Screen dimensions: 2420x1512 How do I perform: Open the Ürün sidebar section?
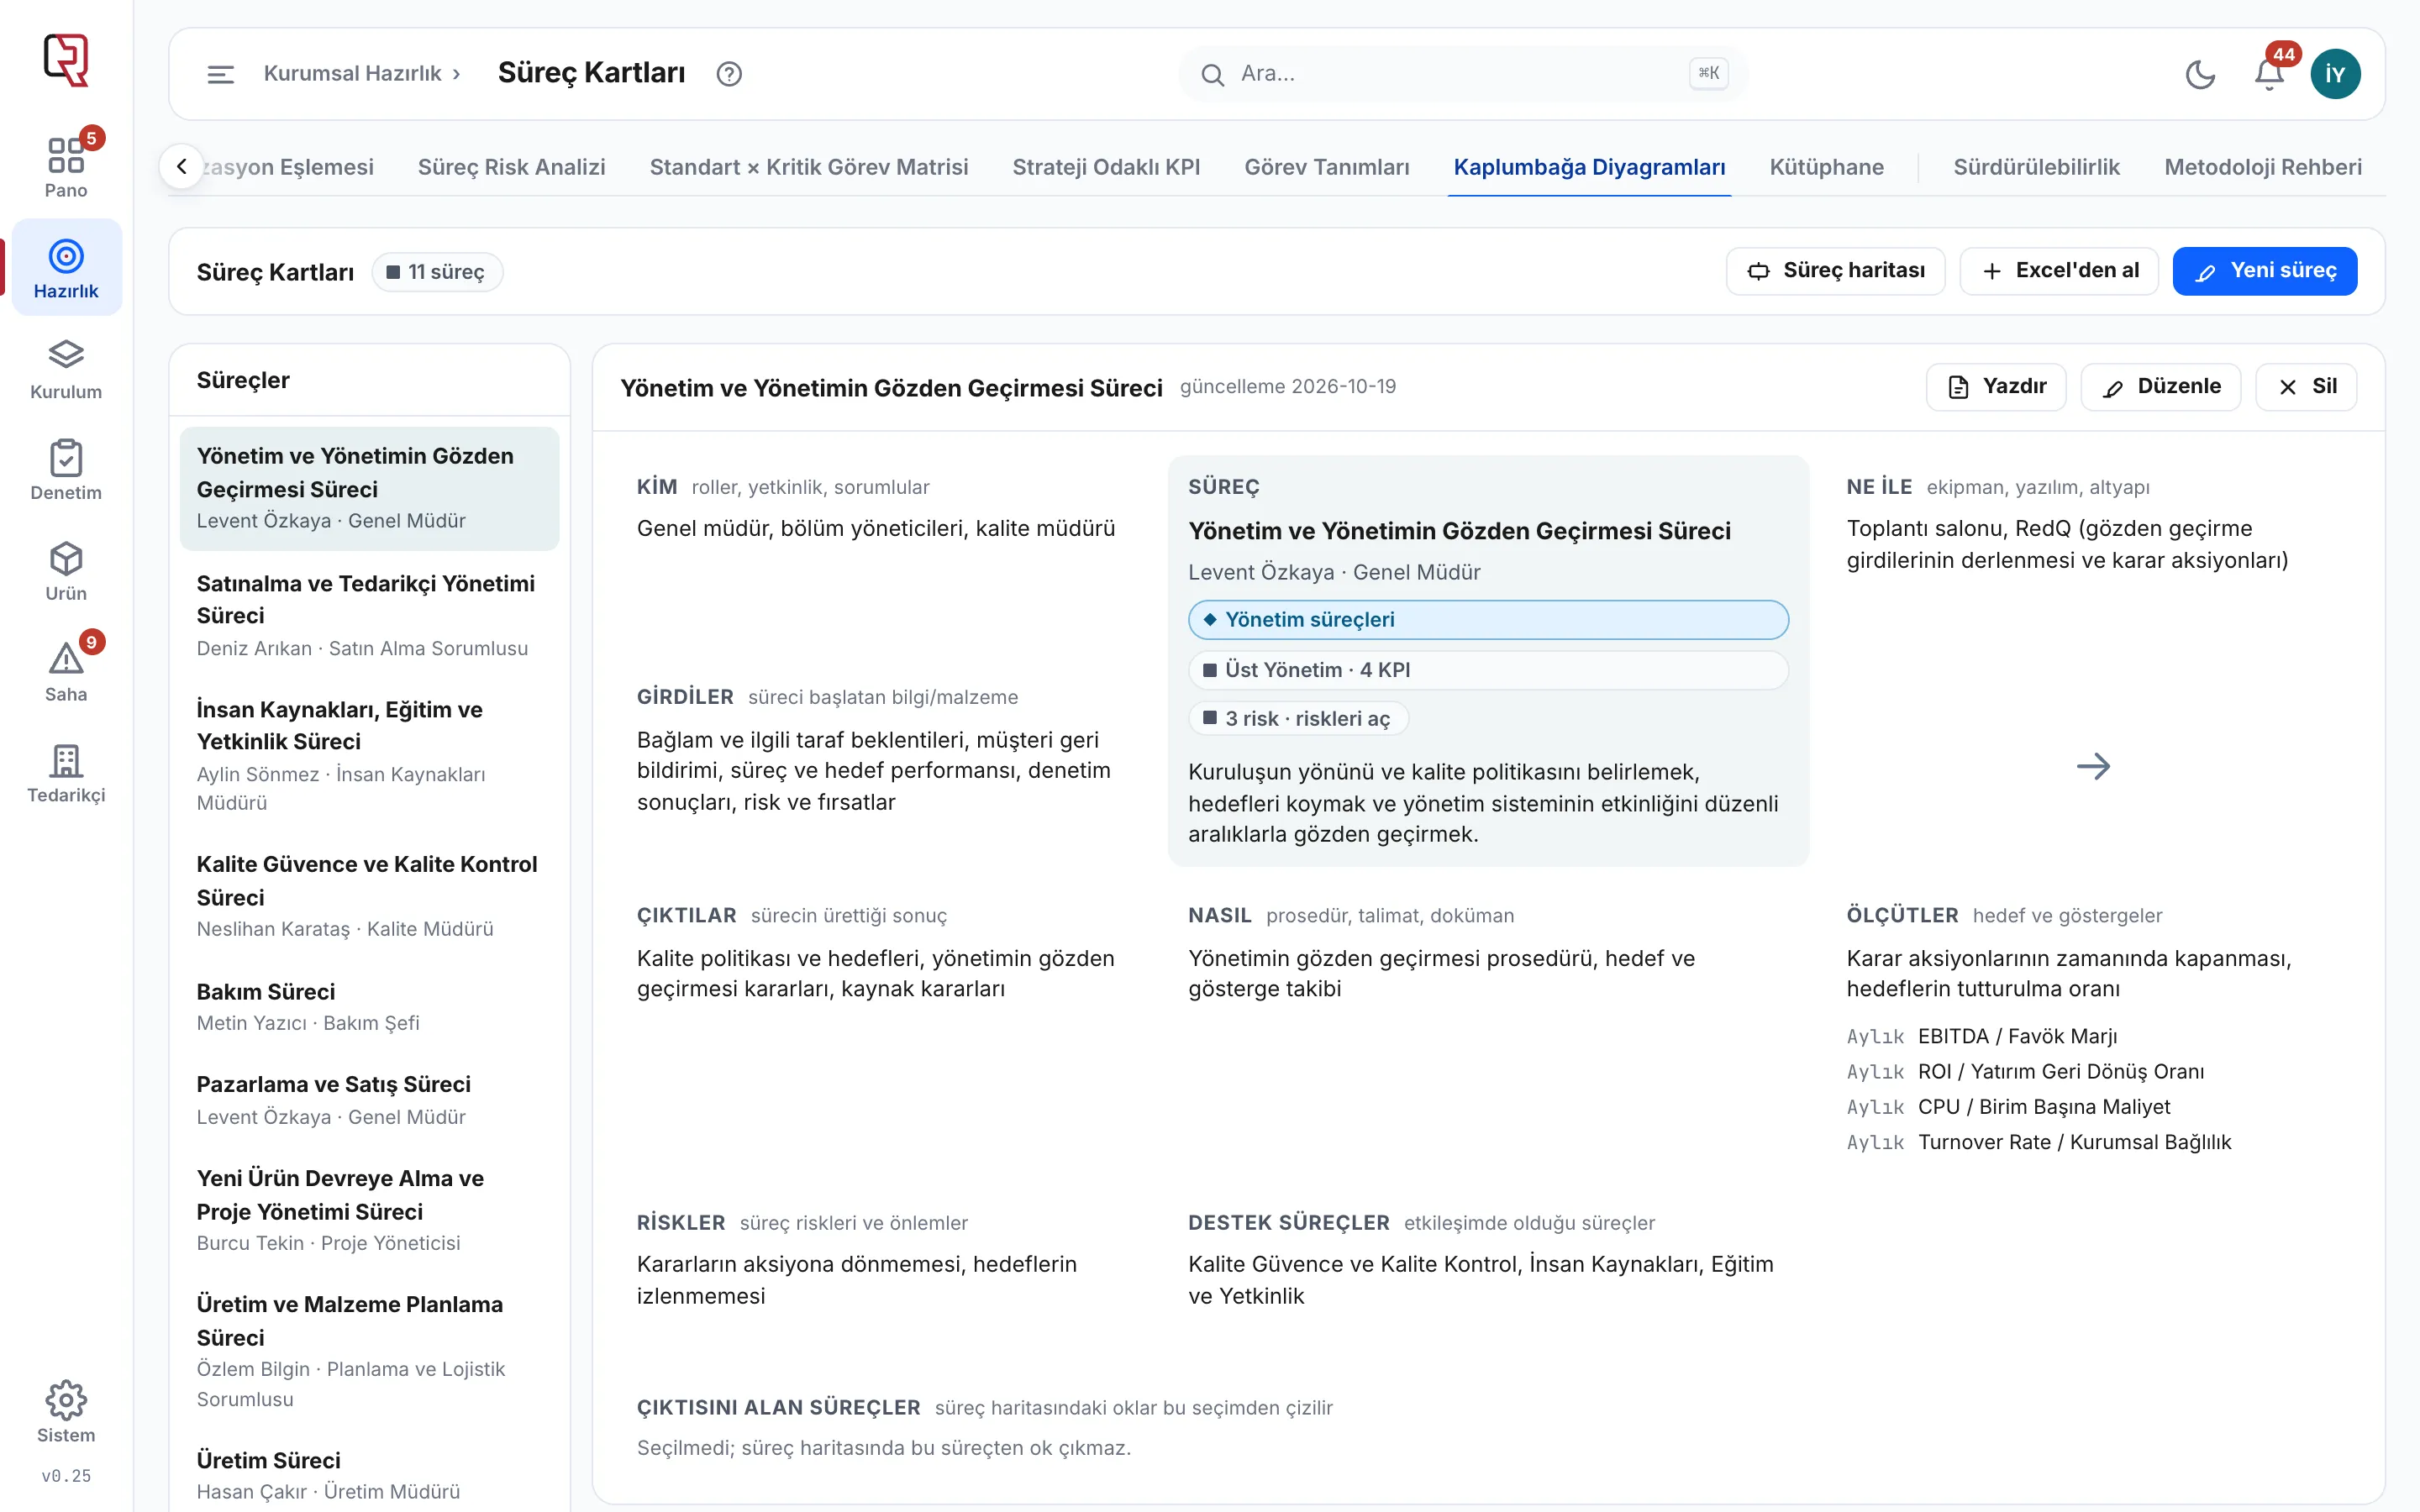click(66, 571)
